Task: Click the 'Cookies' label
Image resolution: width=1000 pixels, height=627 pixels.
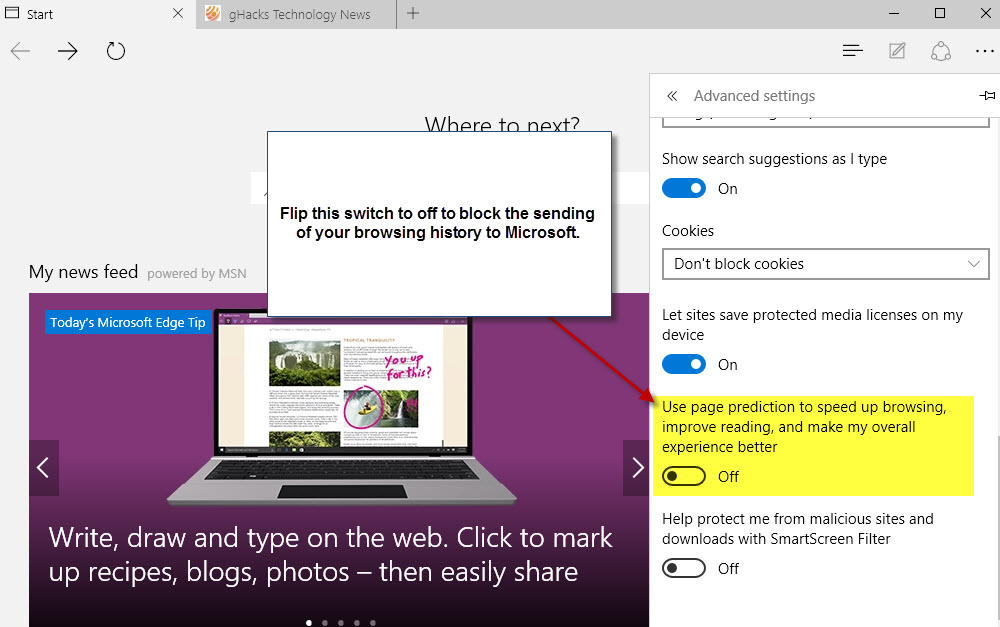Action: pyautogui.click(x=688, y=231)
